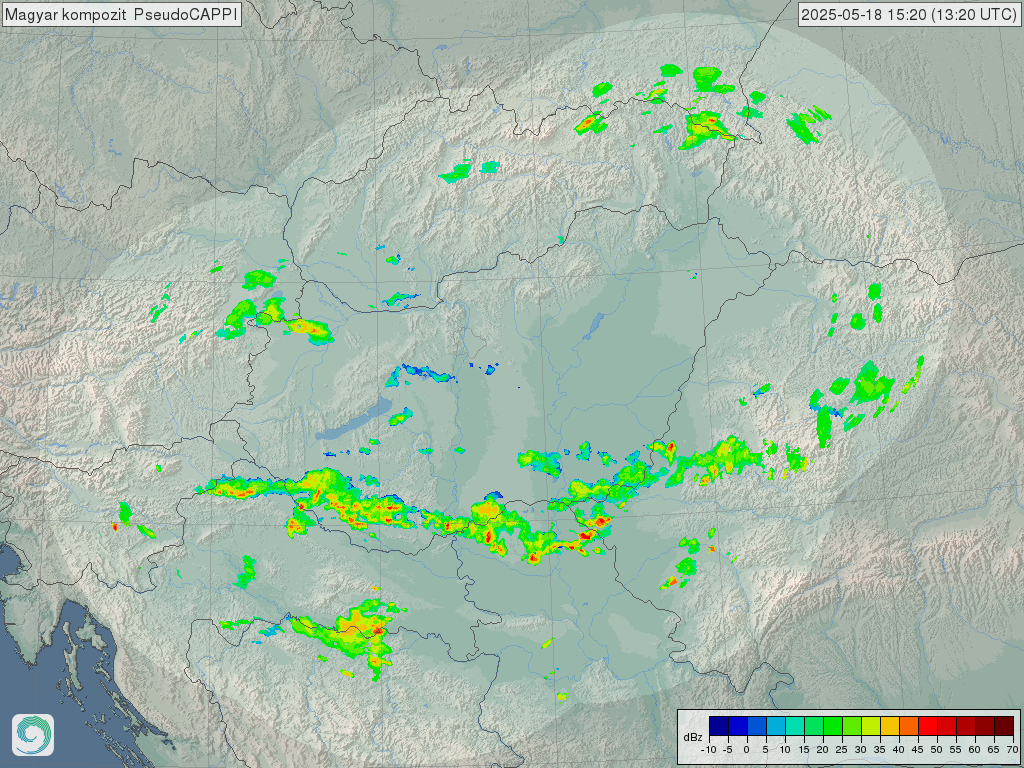Select the orange 40 to 45 legend swatch

click(x=908, y=726)
